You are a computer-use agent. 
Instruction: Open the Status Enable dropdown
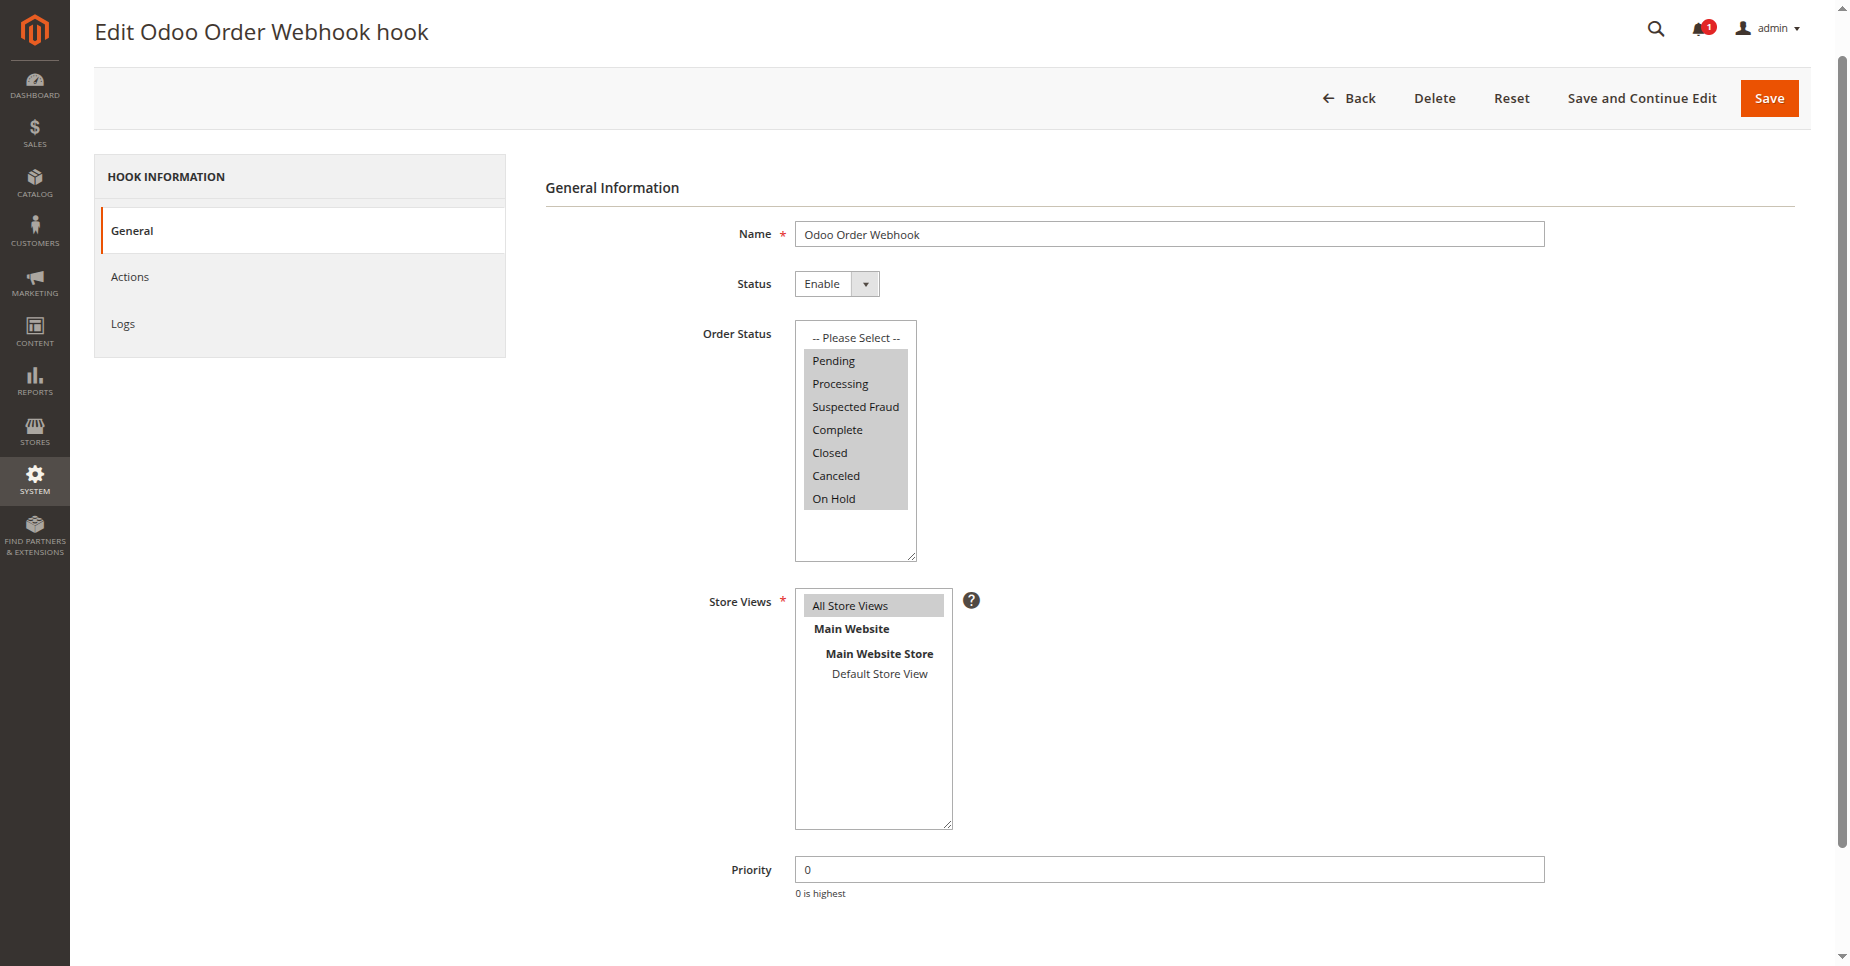(x=837, y=284)
